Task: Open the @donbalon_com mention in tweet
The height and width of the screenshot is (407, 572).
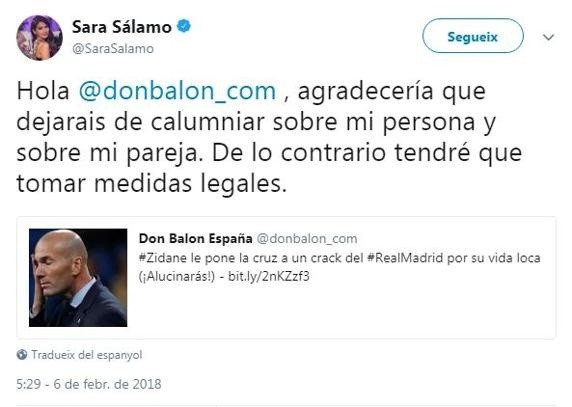Action: click(x=177, y=91)
